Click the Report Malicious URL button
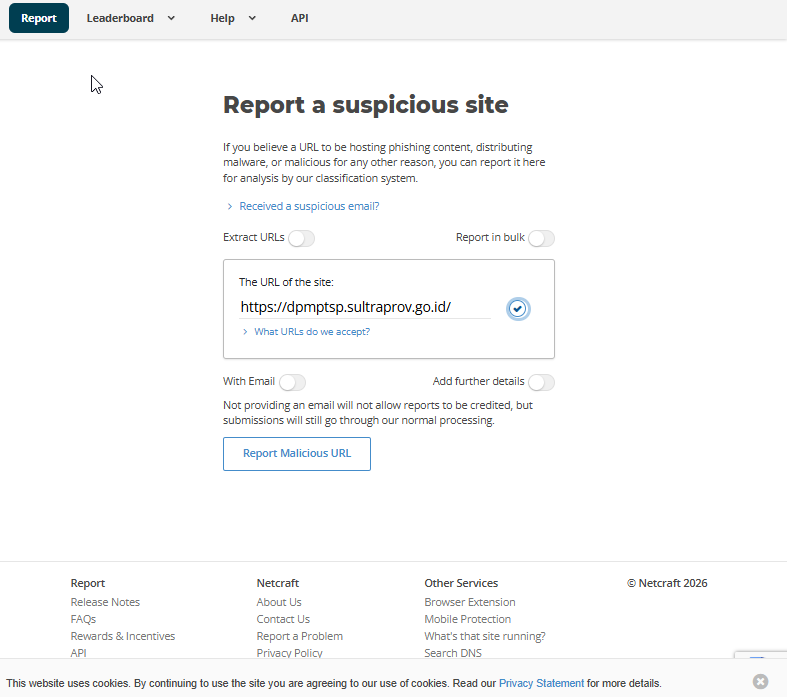The width and height of the screenshot is (787, 697). coord(297,454)
